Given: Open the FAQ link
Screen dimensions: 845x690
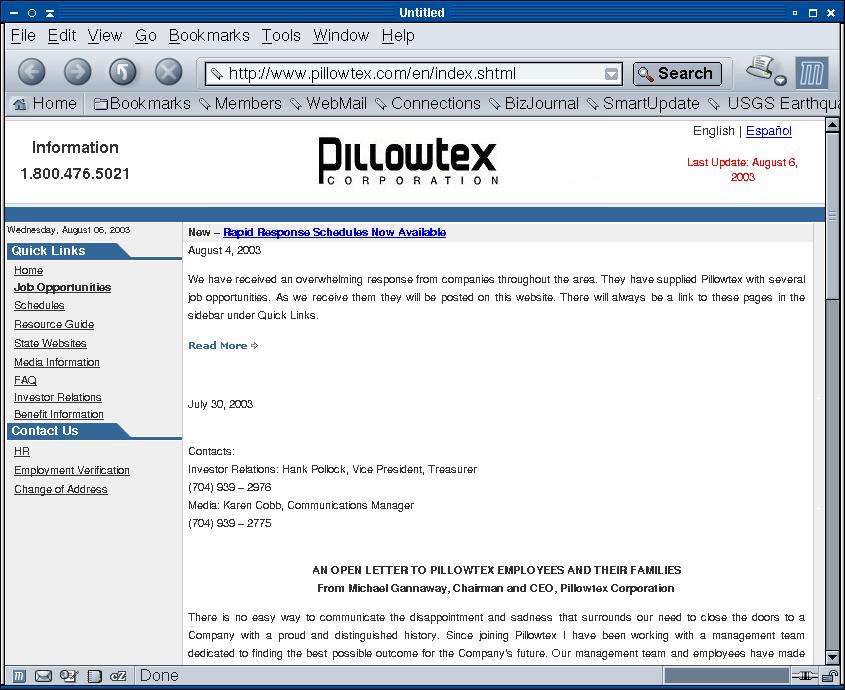Looking at the screenshot, I should click(x=25, y=380).
